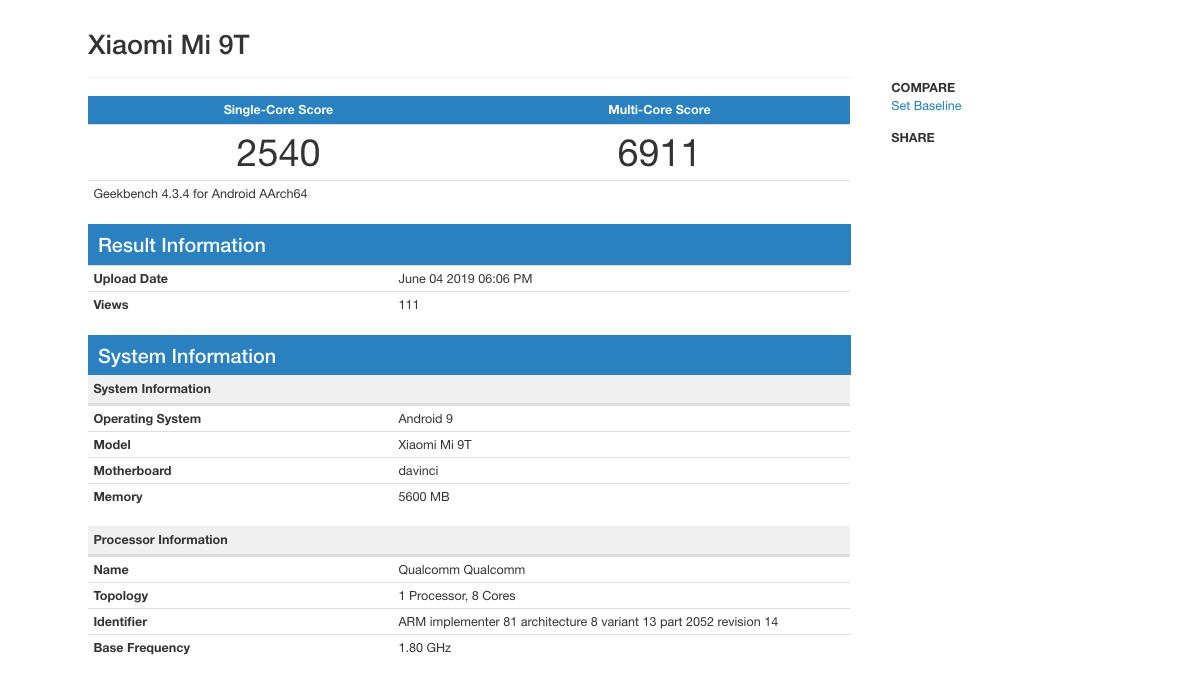Click the Identifier label

pyautogui.click(x=121, y=622)
